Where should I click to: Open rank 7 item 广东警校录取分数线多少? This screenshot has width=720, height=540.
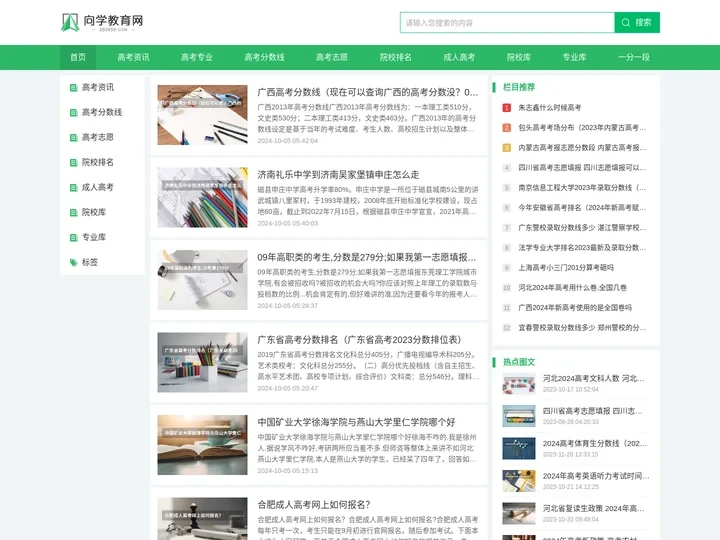pyautogui.click(x=582, y=228)
